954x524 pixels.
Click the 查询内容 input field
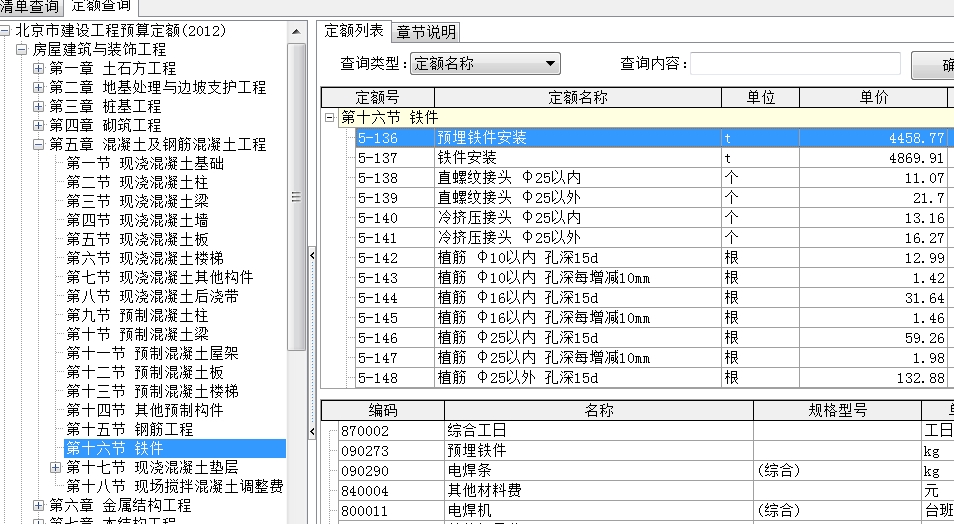[x=795, y=63]
